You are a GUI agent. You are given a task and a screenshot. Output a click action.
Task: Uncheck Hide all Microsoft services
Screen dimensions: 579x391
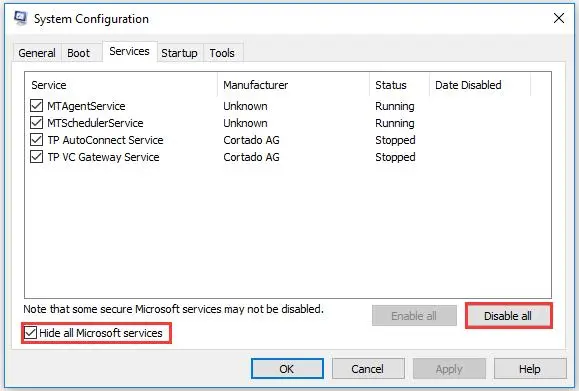(31, 333)
